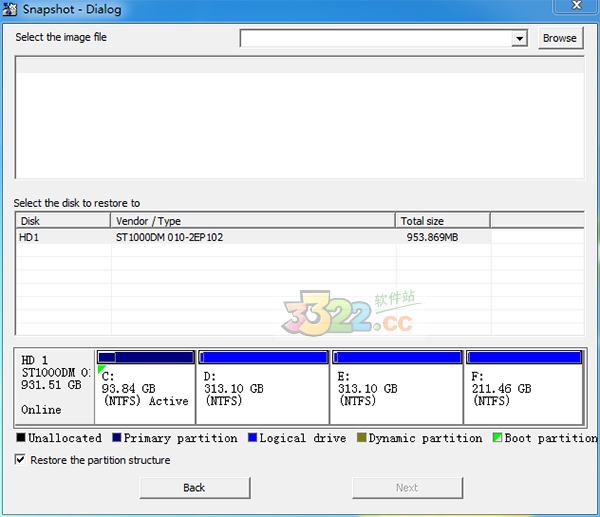Click the Back button
This screenshot has width=600, height=517.
coord(194,487)
